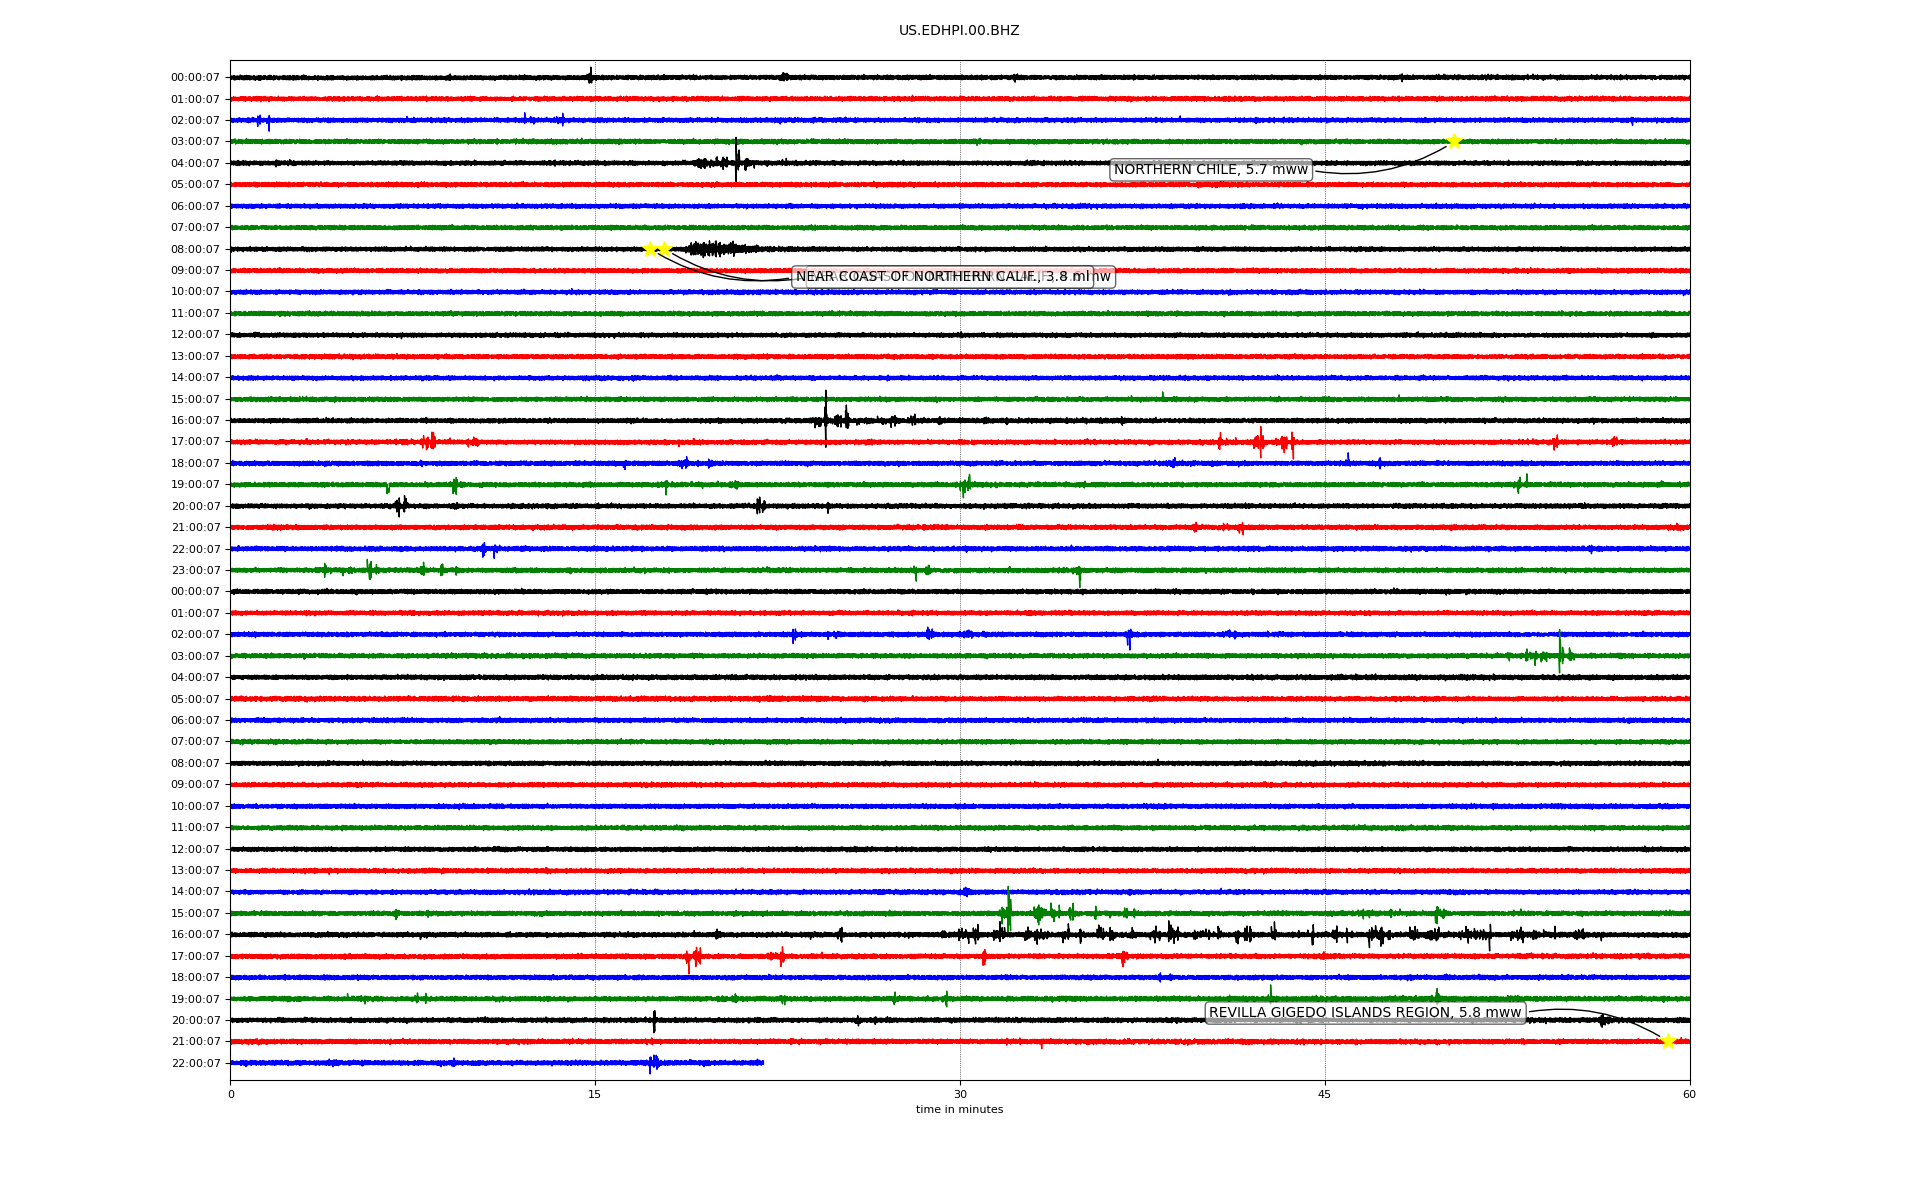The height and width of the screenshot is (1200, 1920).
Task: Click the 30 tick label on the time axis
Action: click(x=960, y=1094)
